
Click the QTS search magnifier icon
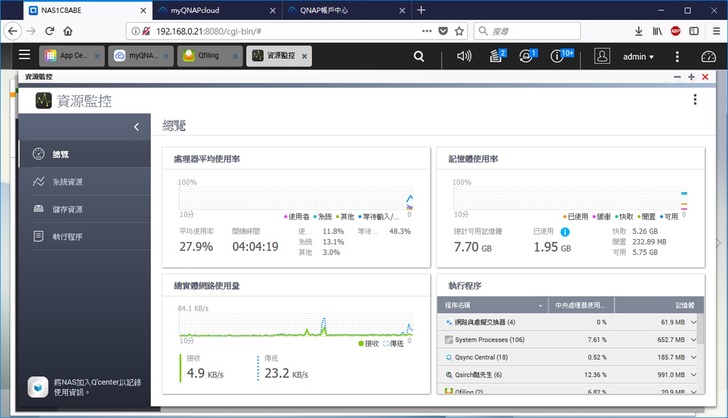[x=420, y=57]
